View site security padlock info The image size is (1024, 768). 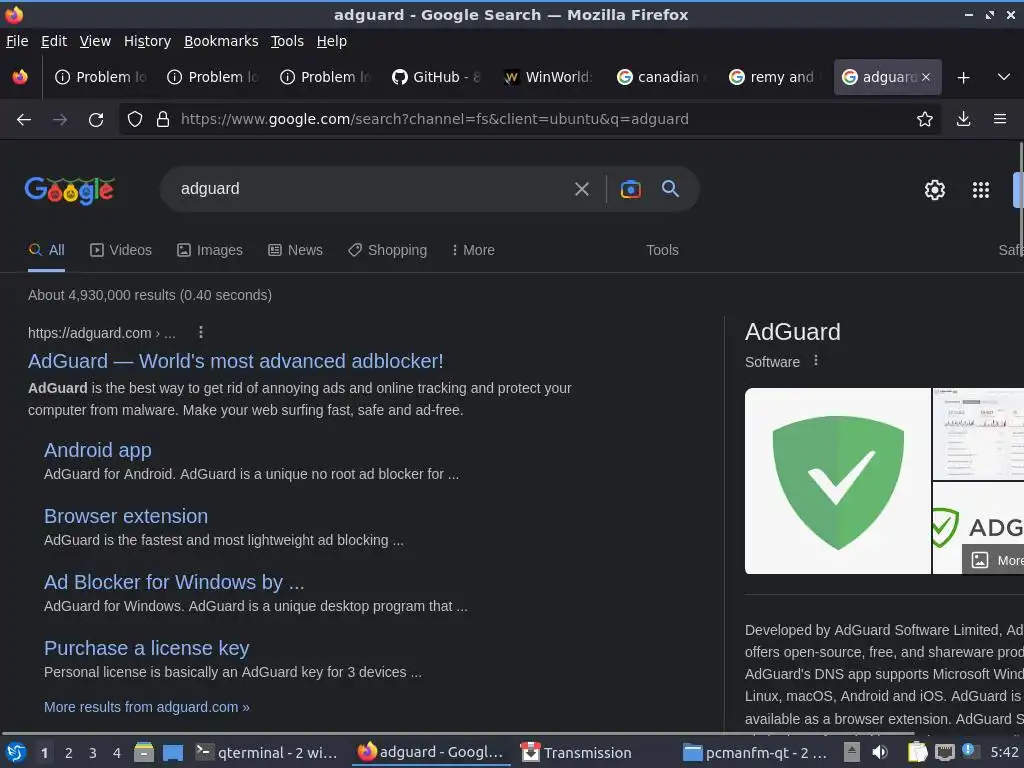(163, 119)
